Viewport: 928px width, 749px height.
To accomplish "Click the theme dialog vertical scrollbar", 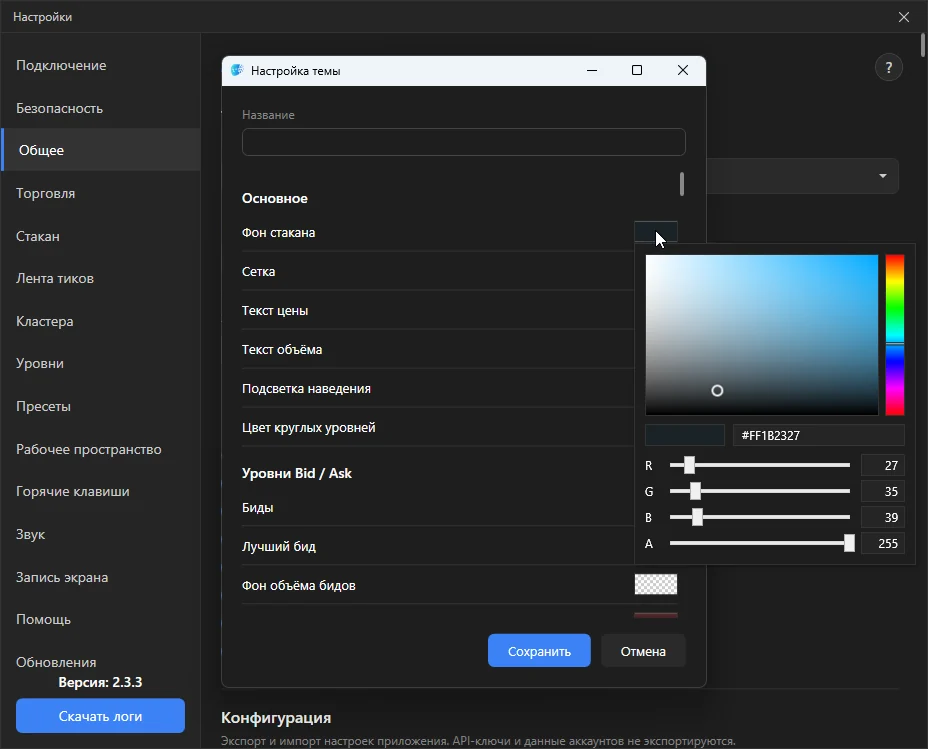I will (682, 184).
